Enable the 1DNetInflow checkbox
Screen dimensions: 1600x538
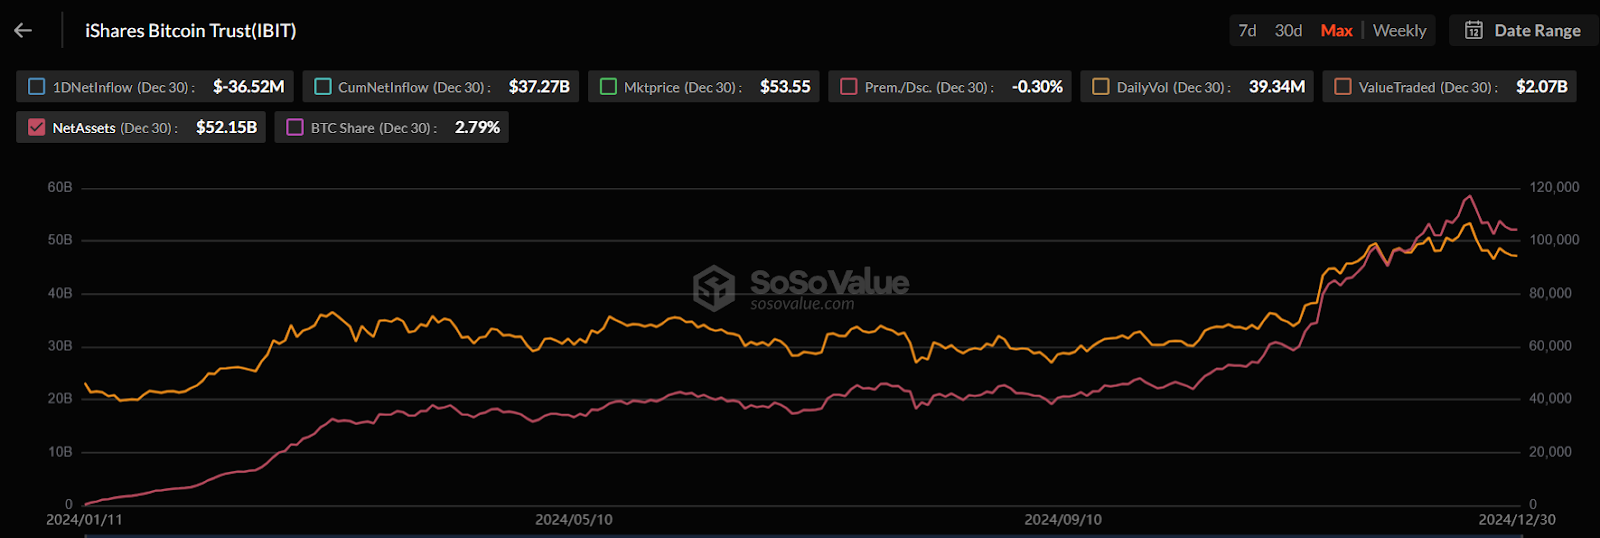point(37,87)
